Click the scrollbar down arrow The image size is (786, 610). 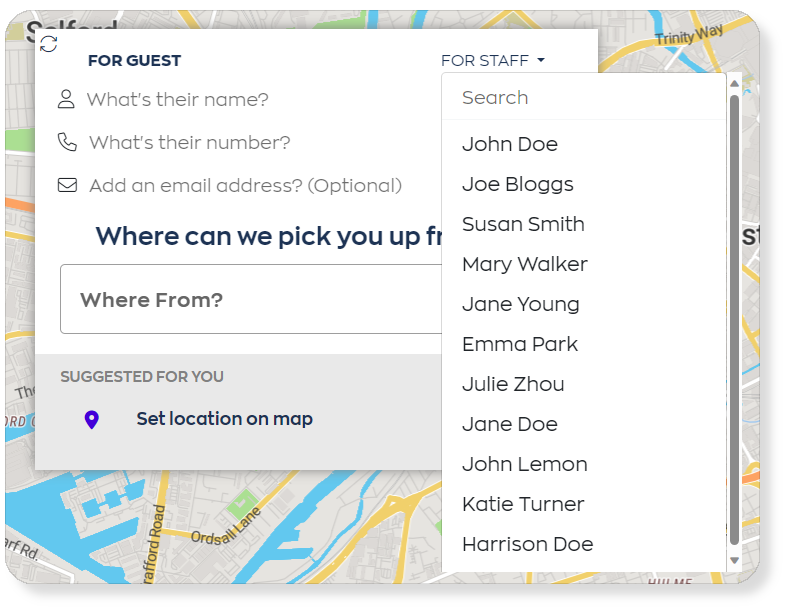click(x=734, y=560)
